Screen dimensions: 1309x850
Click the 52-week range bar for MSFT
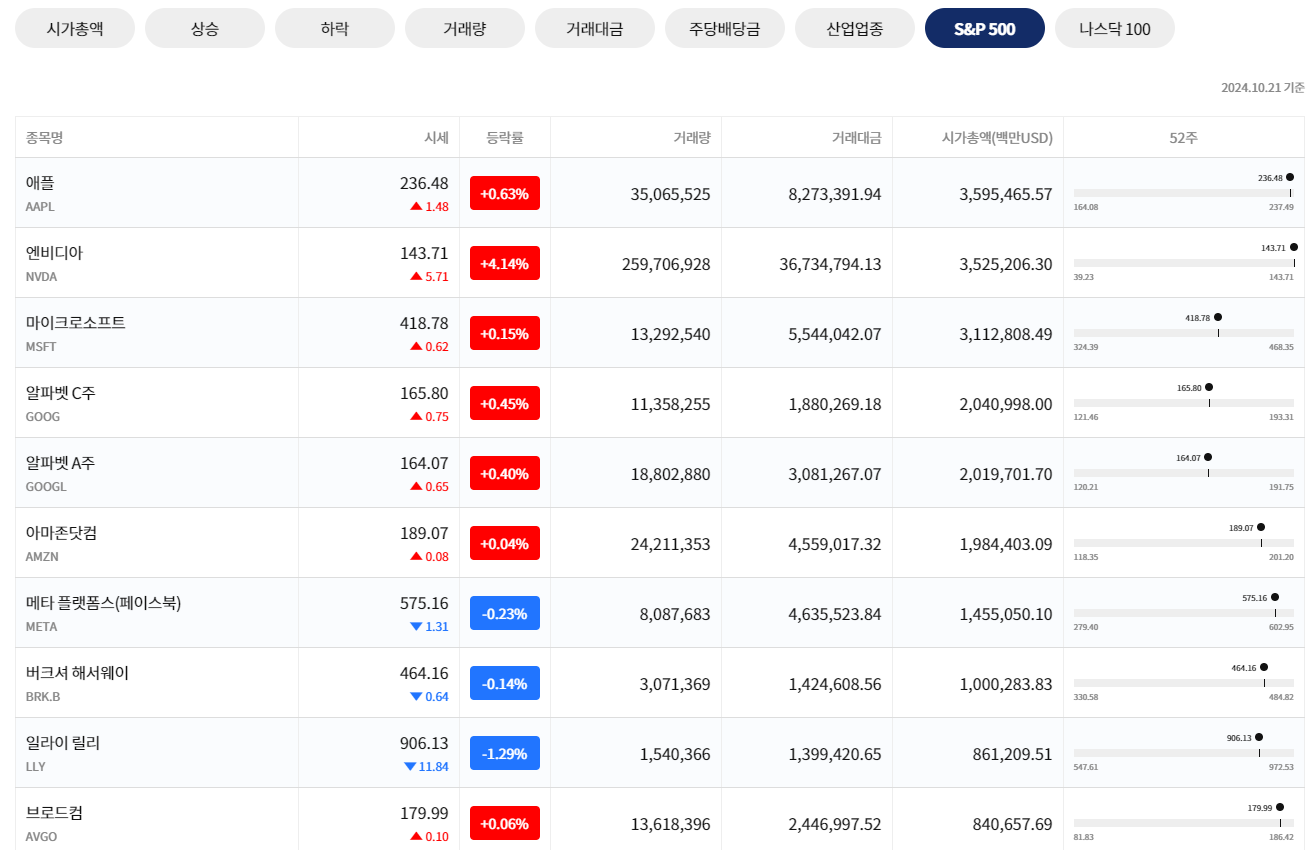click(x=1183, y=333)
